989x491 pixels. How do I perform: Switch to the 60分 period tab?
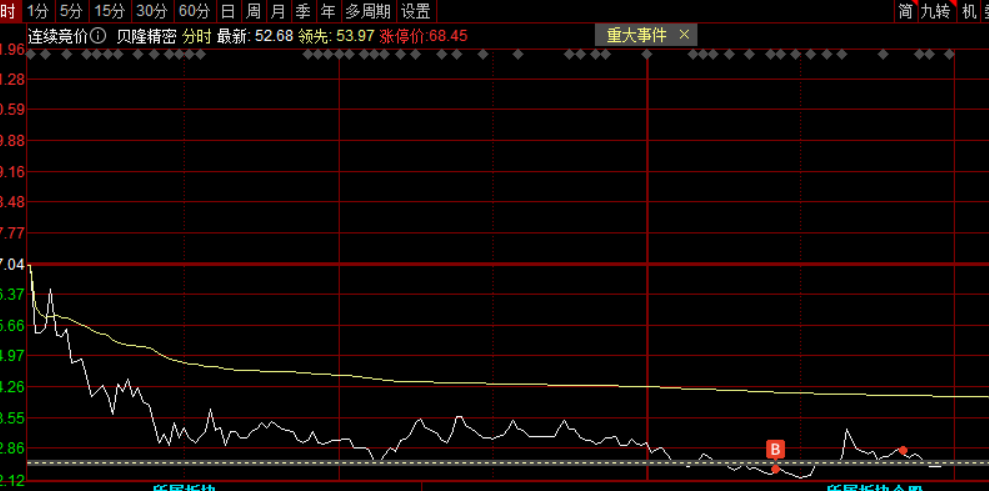pos(194,11)
